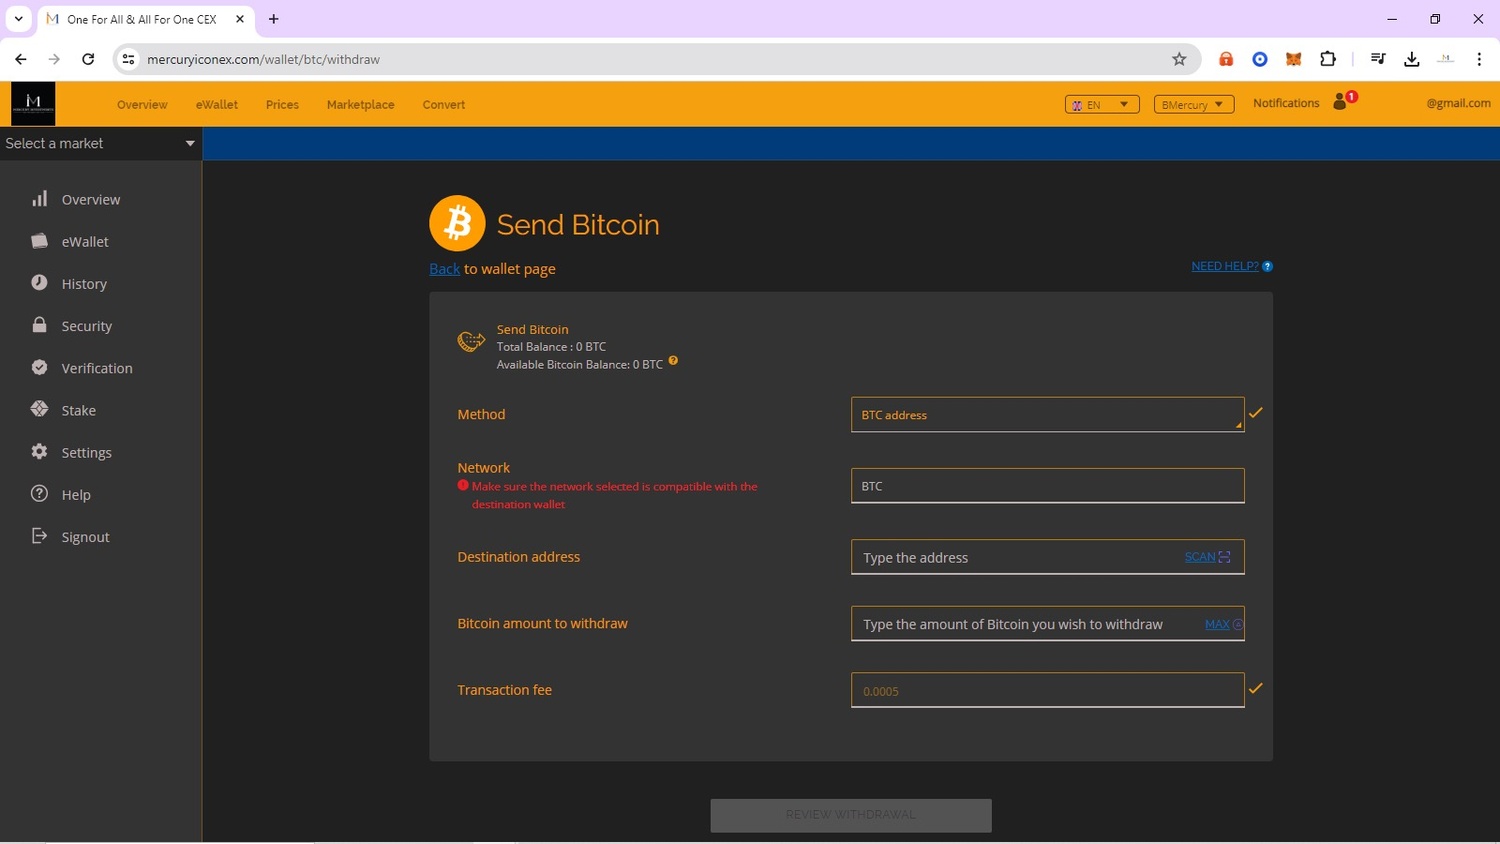Open a new browser tab
Viewport: 1500px width, 844px height.
[x=273, y=19]
